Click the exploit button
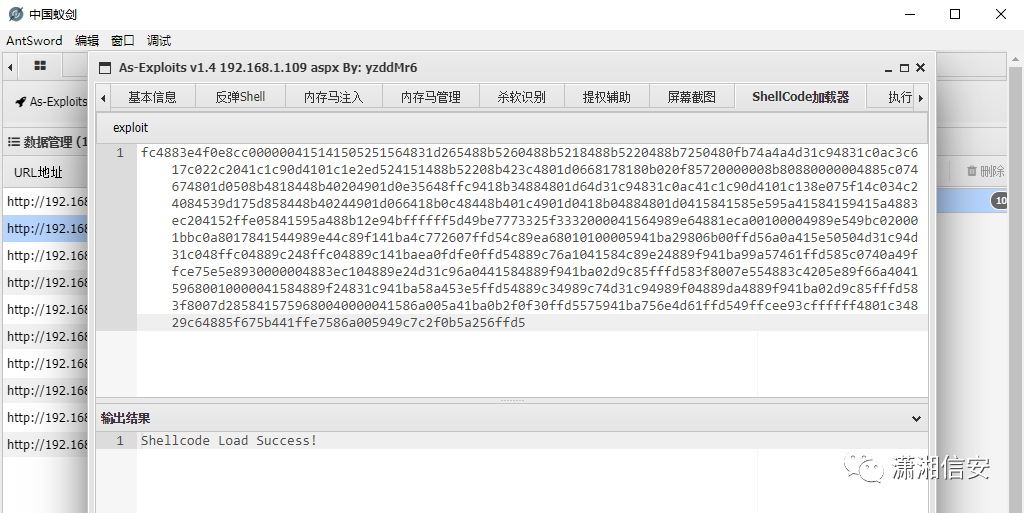This screenshot has width=1024, height=513. click(x=131, y=128)
